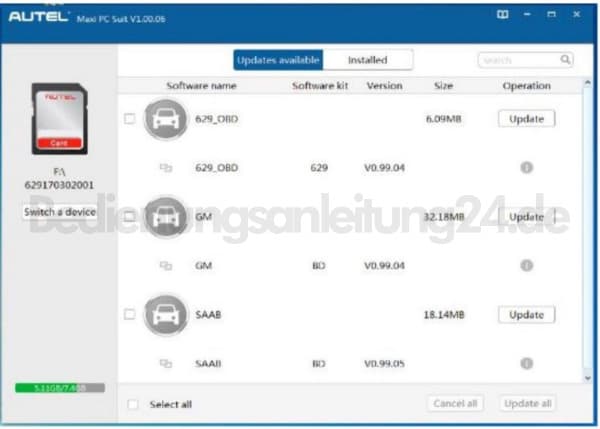Switch to Updates available tab
Viewport: 600px width, 429px height.
tap(278, 60)
